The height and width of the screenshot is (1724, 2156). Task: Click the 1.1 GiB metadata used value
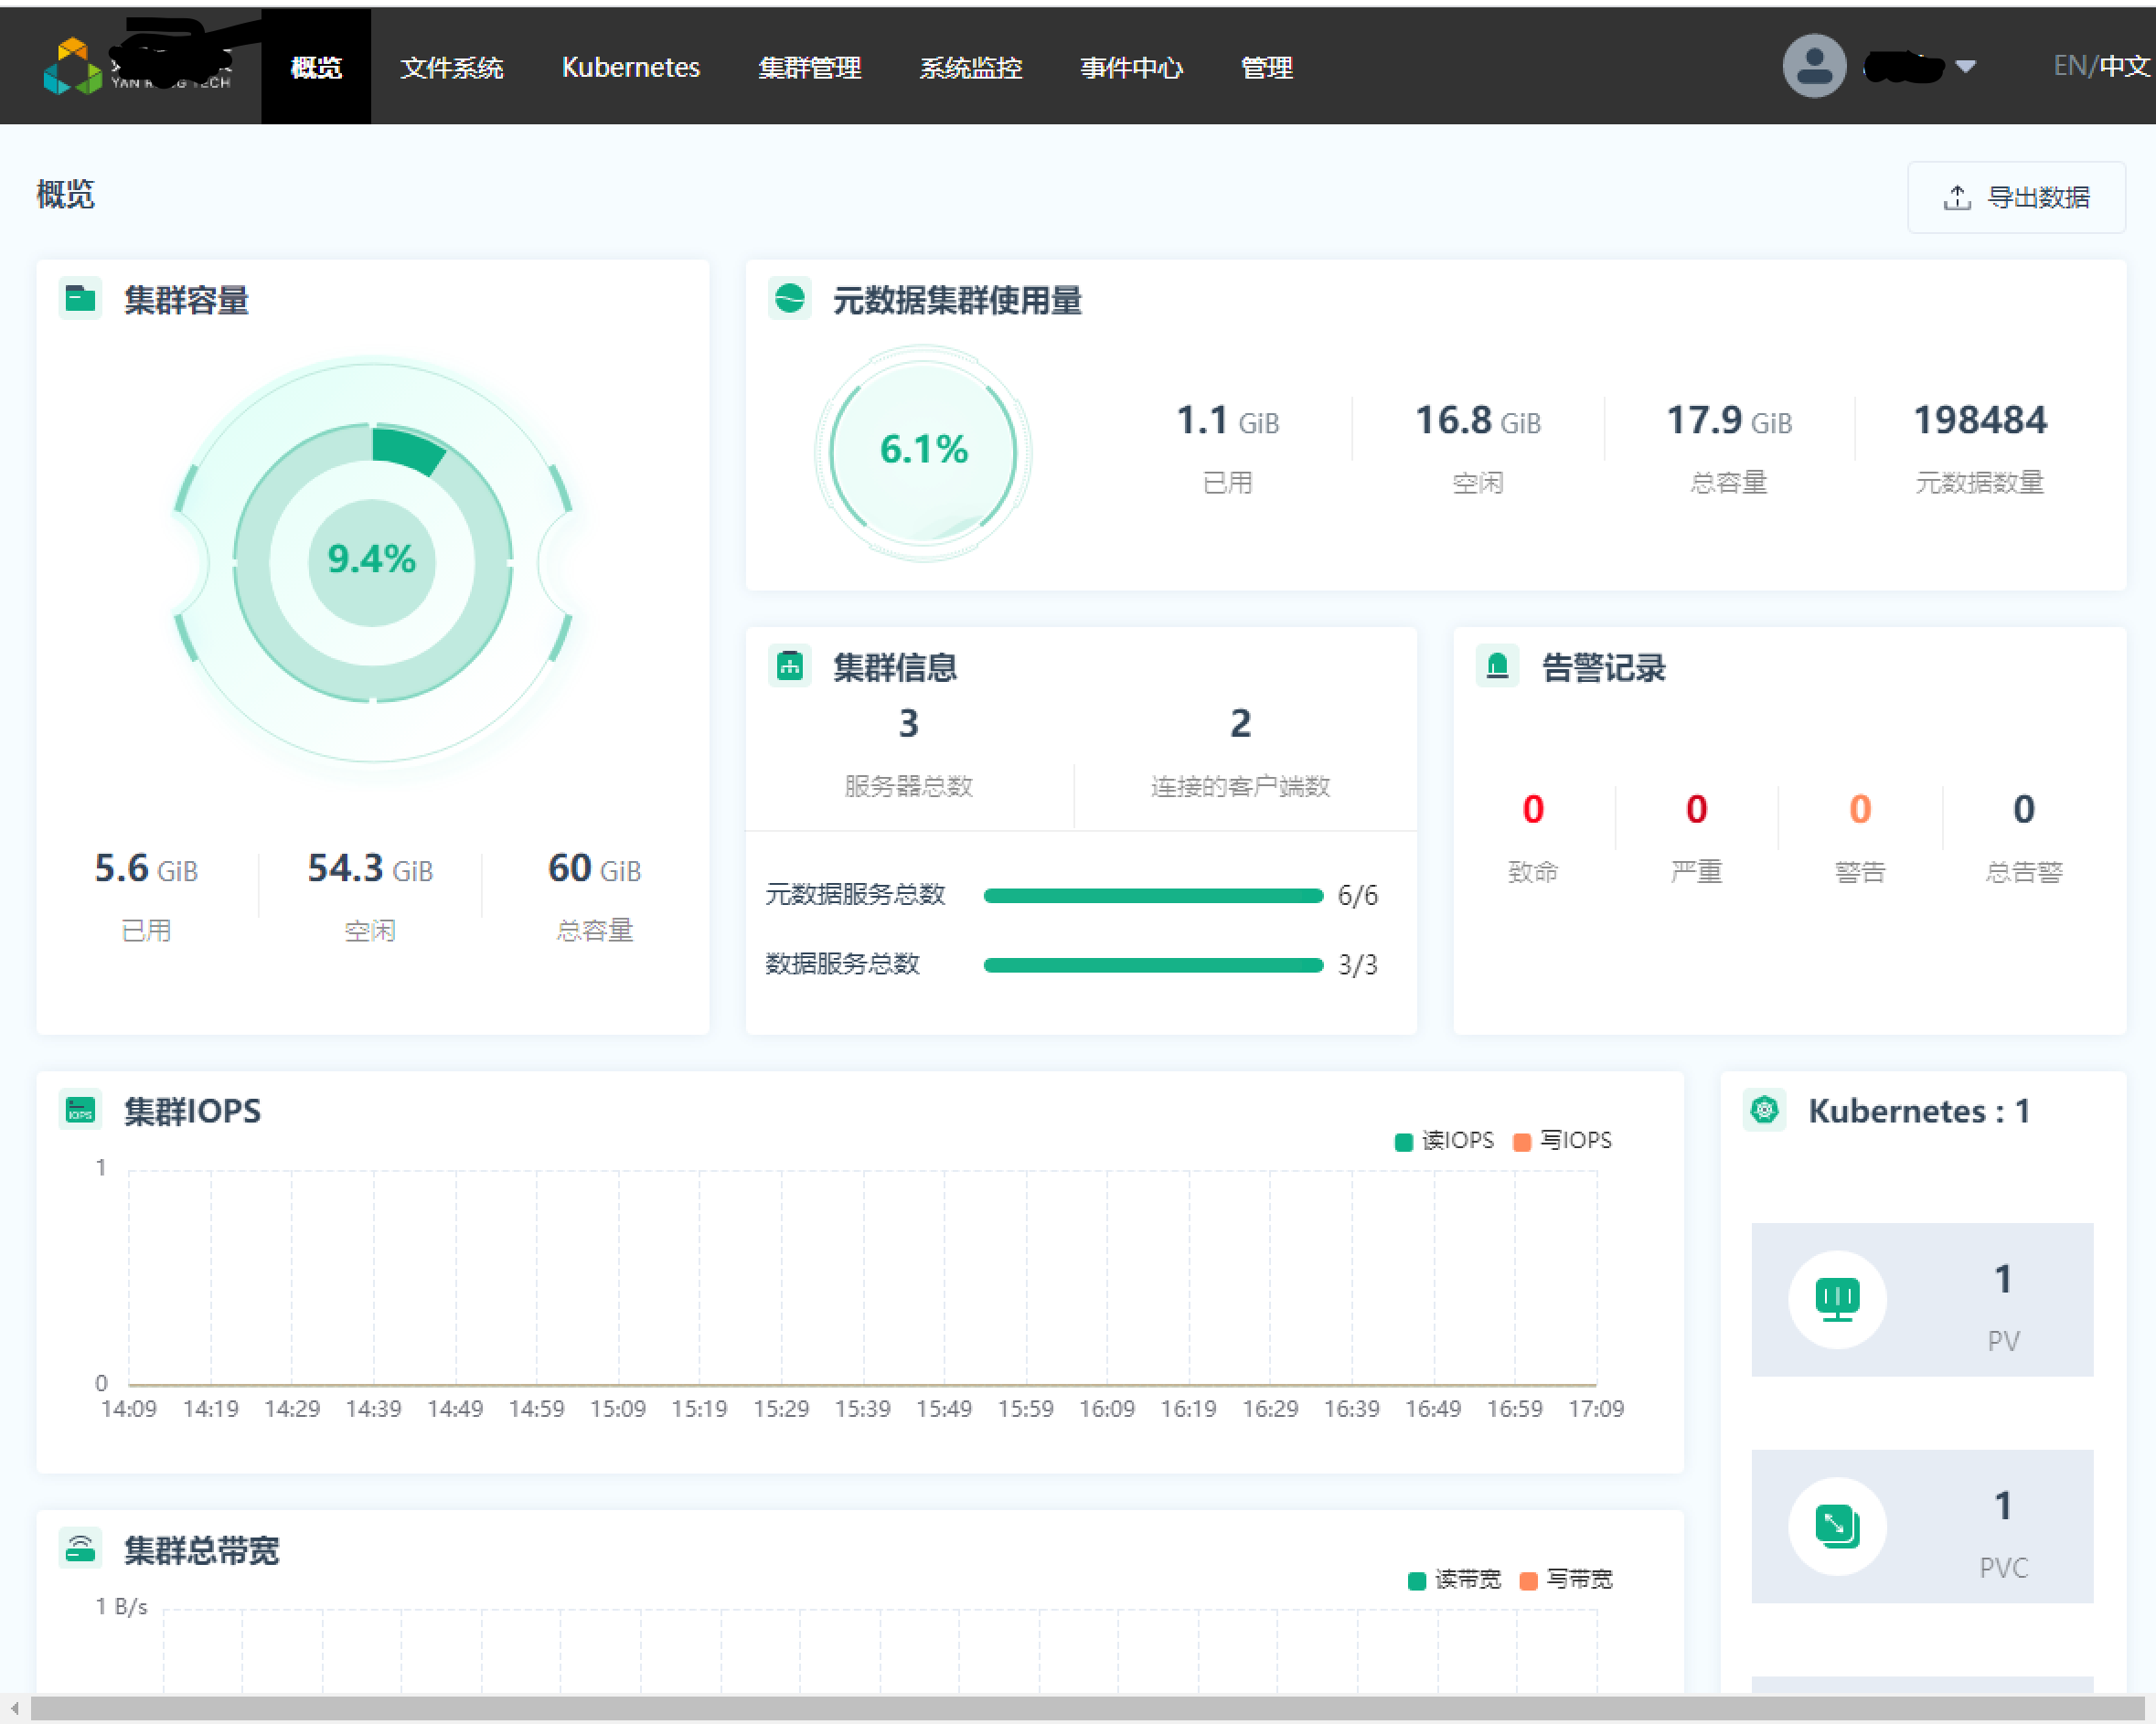pos(1228,420)
